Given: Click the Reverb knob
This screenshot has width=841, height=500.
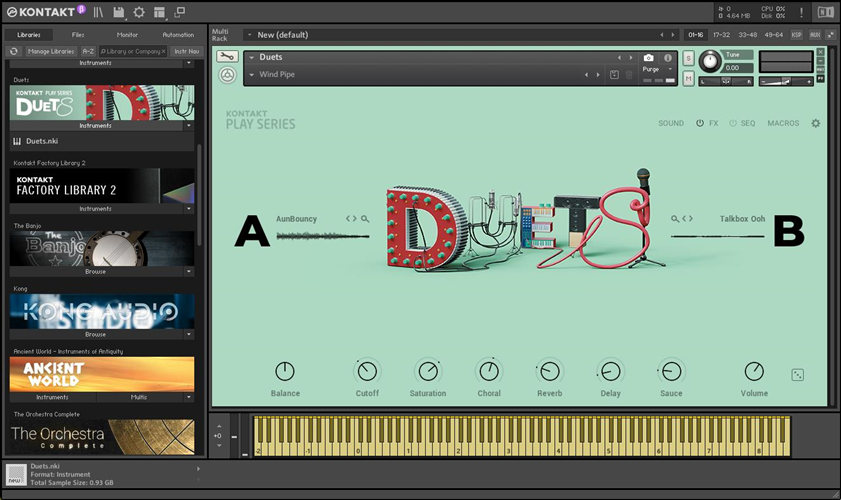Looking at the screenshot, I should coord(549,371).
